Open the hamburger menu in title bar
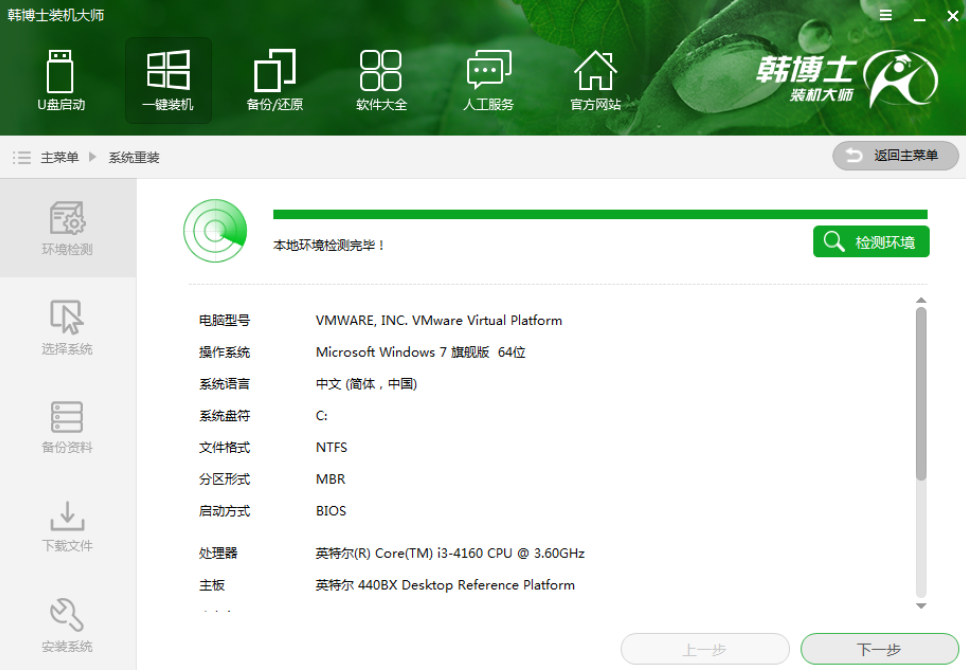Viewport: 966px width, 670px height. coord(885,15)
